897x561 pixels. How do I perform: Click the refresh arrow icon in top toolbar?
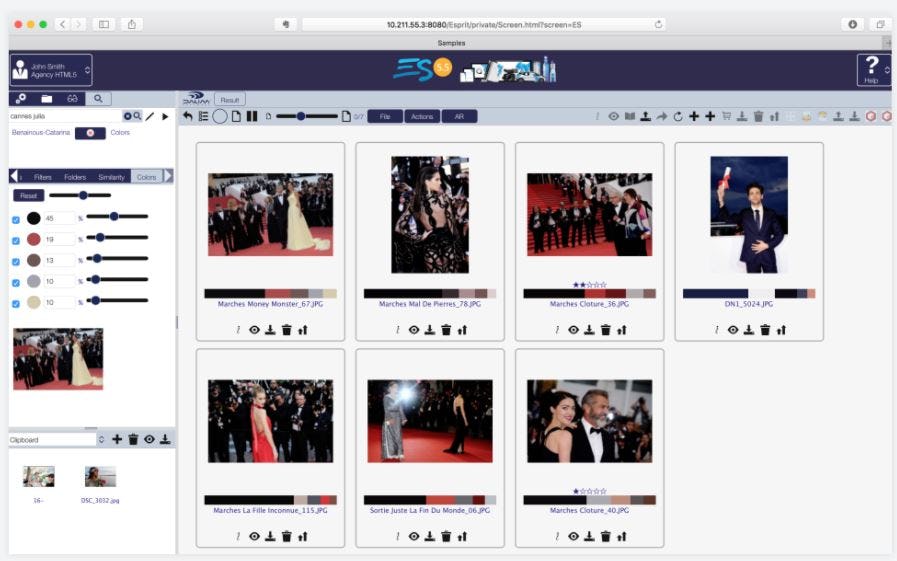click(x=678, y=117)
